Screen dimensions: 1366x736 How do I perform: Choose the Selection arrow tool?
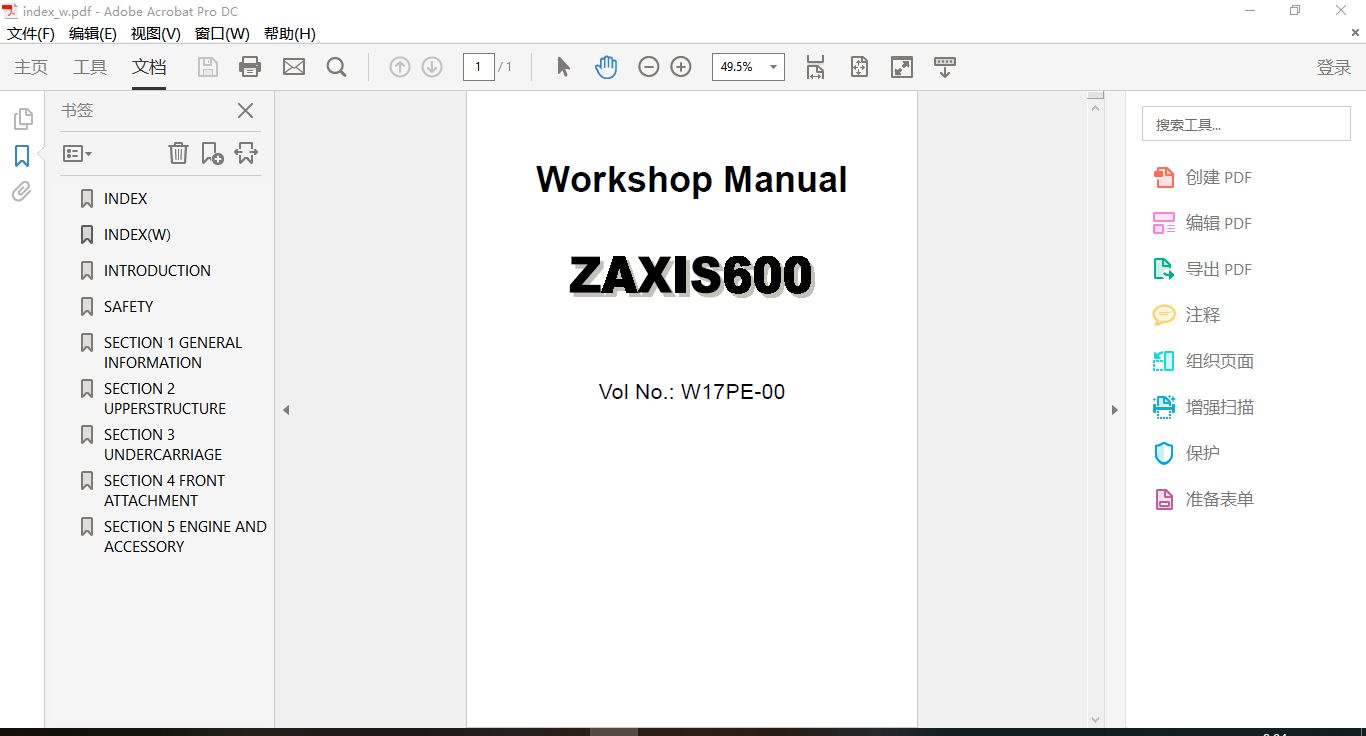[x=563, y=67]
